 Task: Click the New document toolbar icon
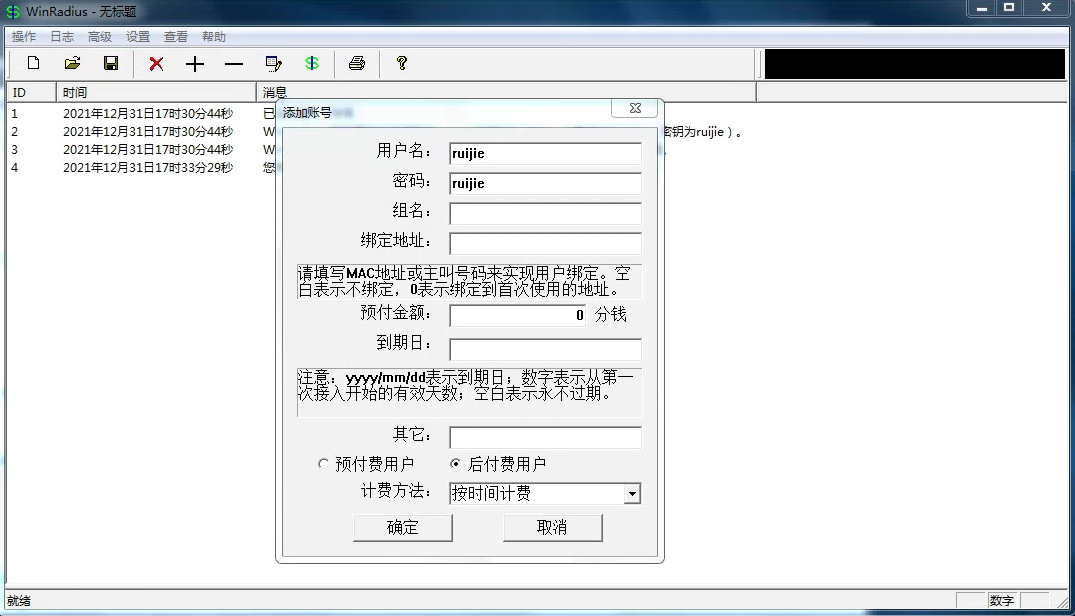coord(33,64)
